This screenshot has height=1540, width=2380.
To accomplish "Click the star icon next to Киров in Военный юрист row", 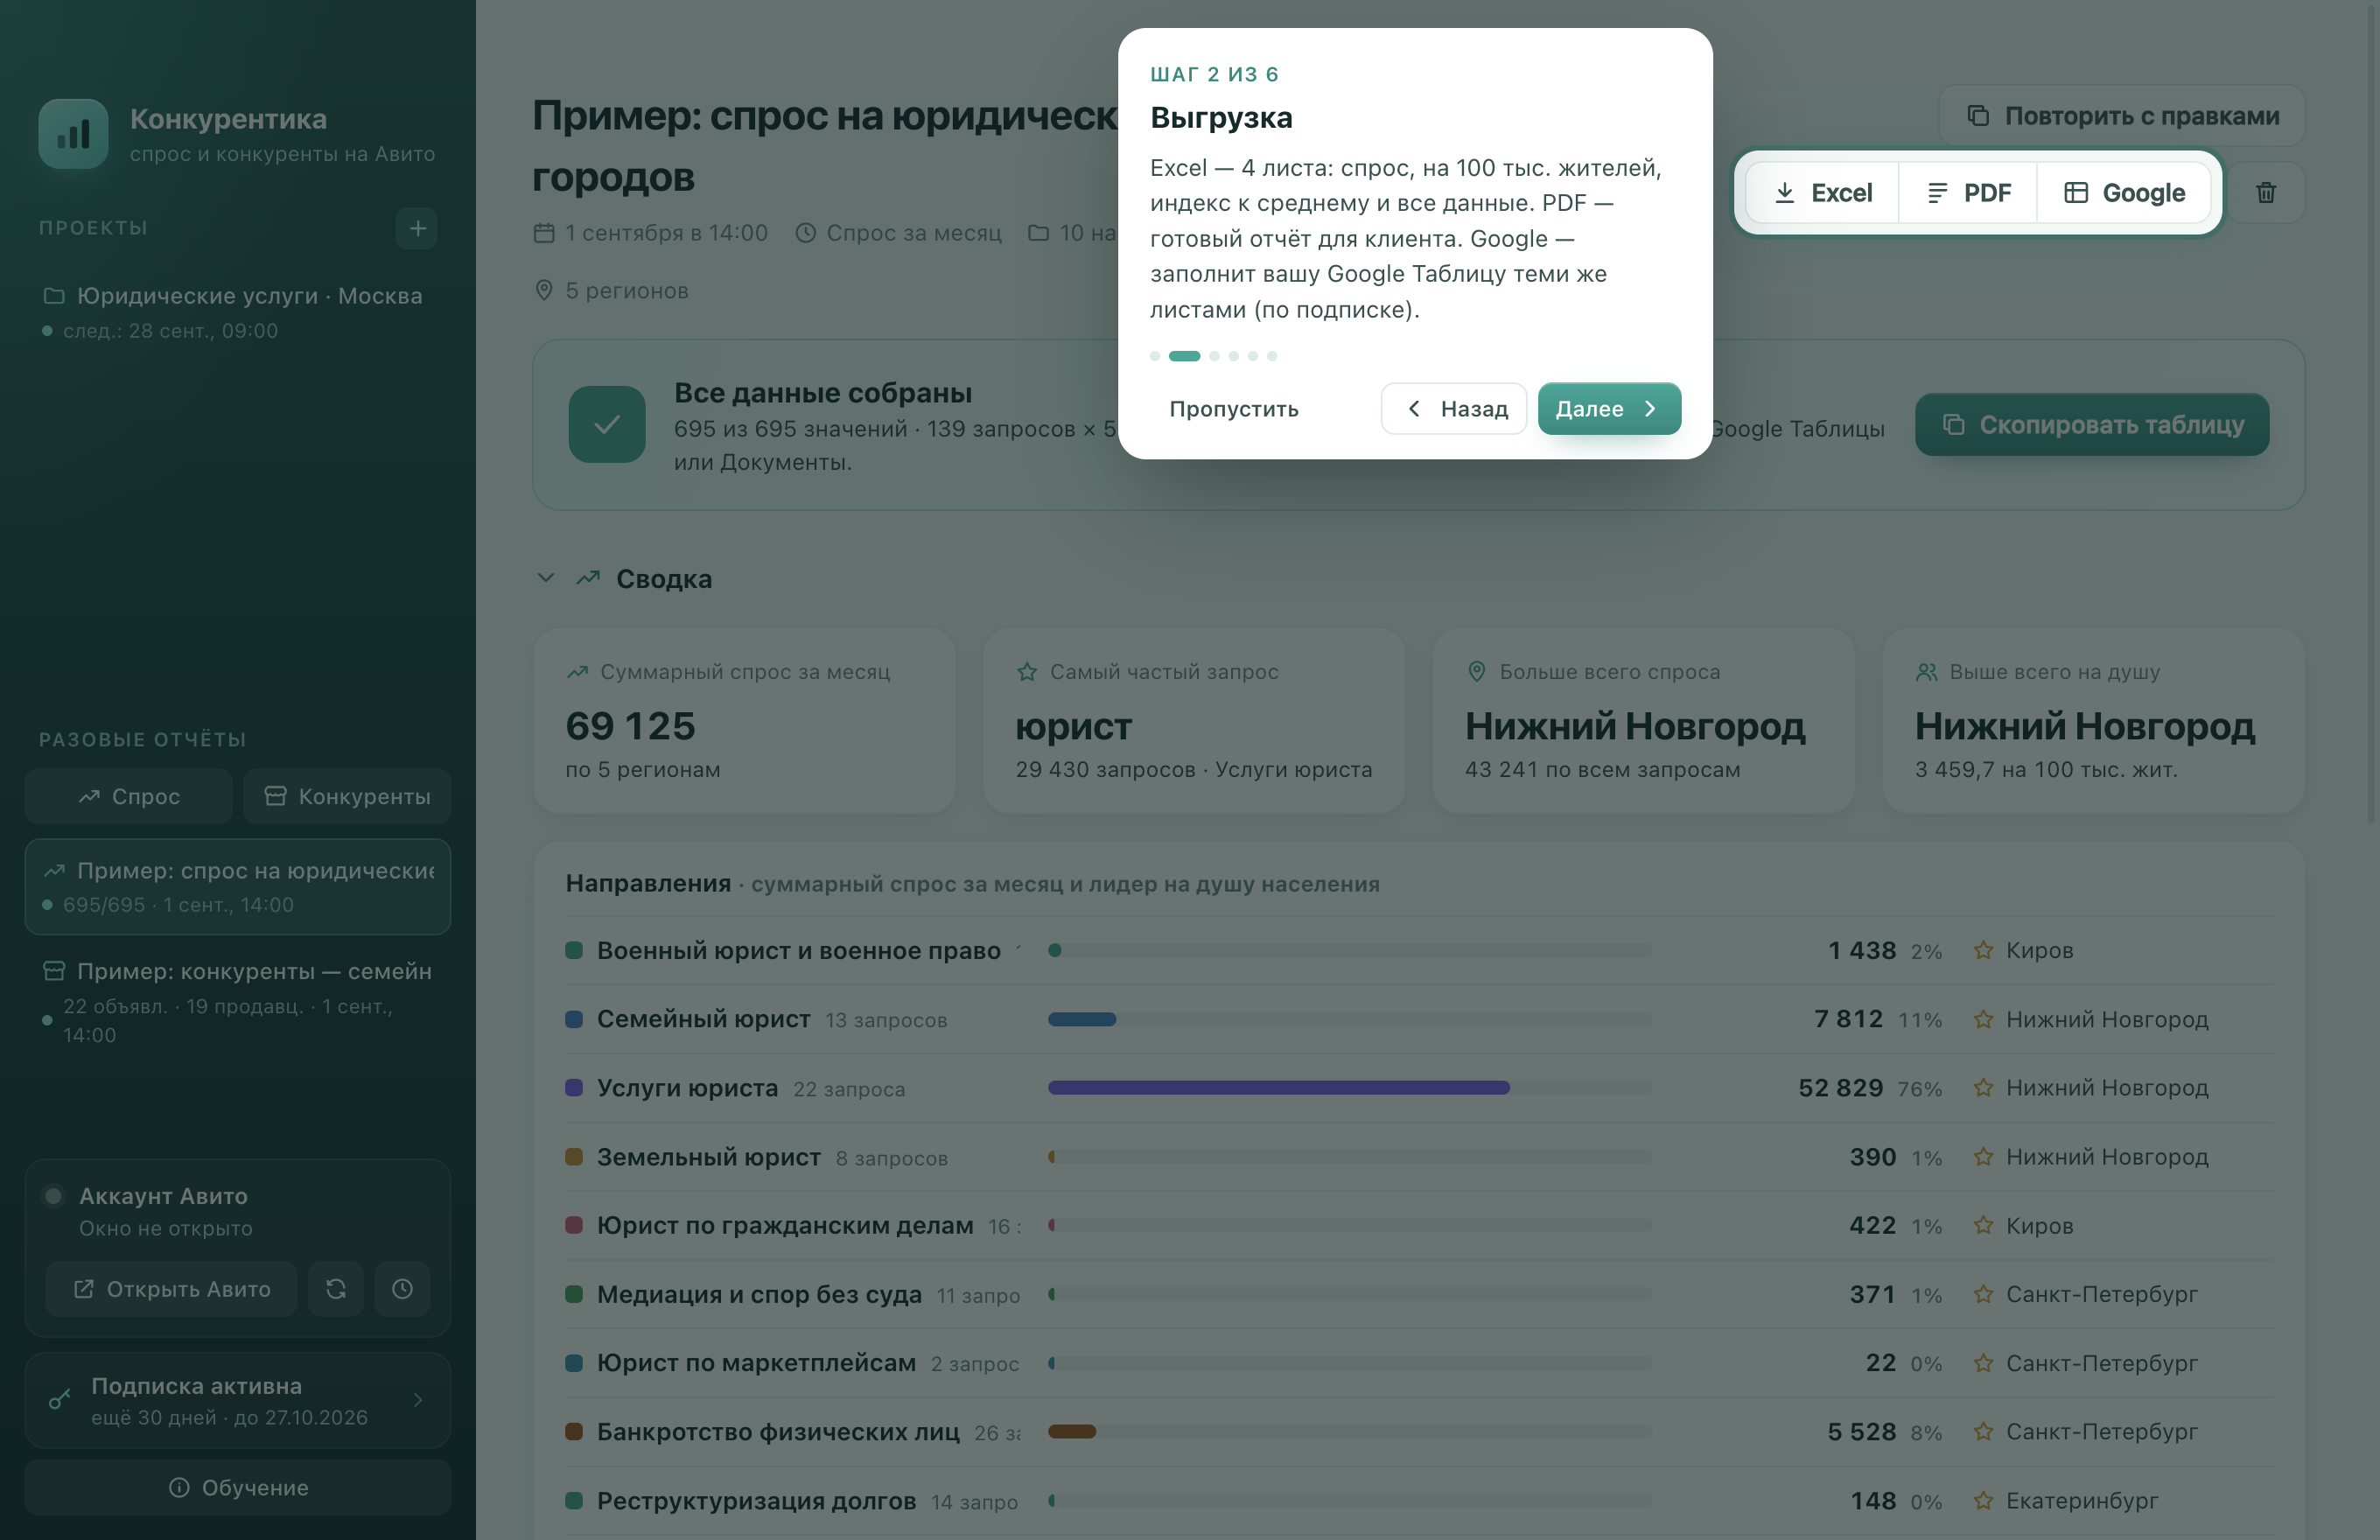I will pyautogui.click(x=1983, y=950).
